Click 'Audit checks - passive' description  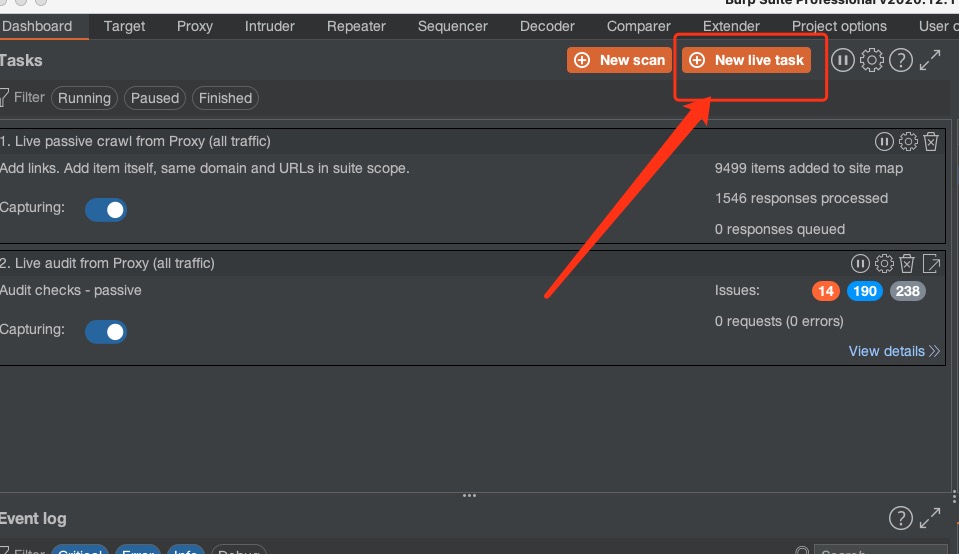(x=71, y=290)
